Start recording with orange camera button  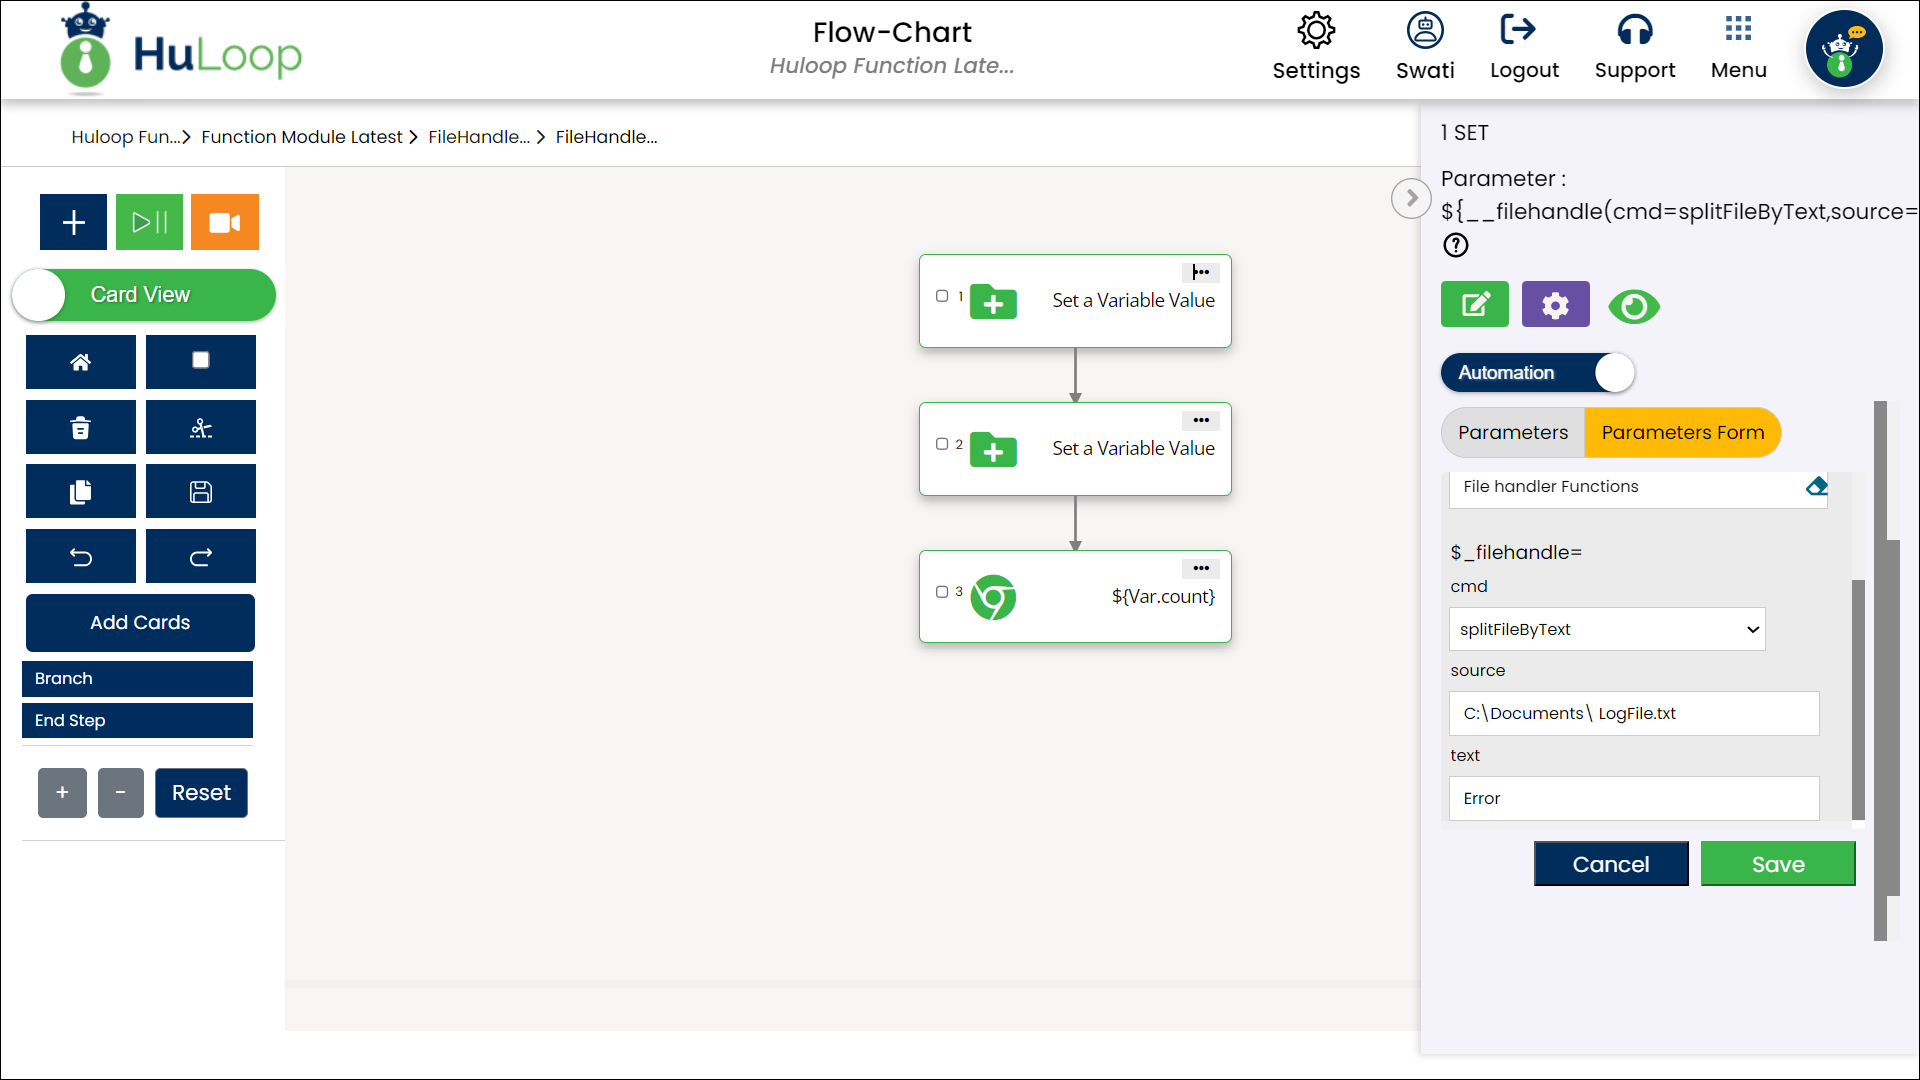point(225,222)
